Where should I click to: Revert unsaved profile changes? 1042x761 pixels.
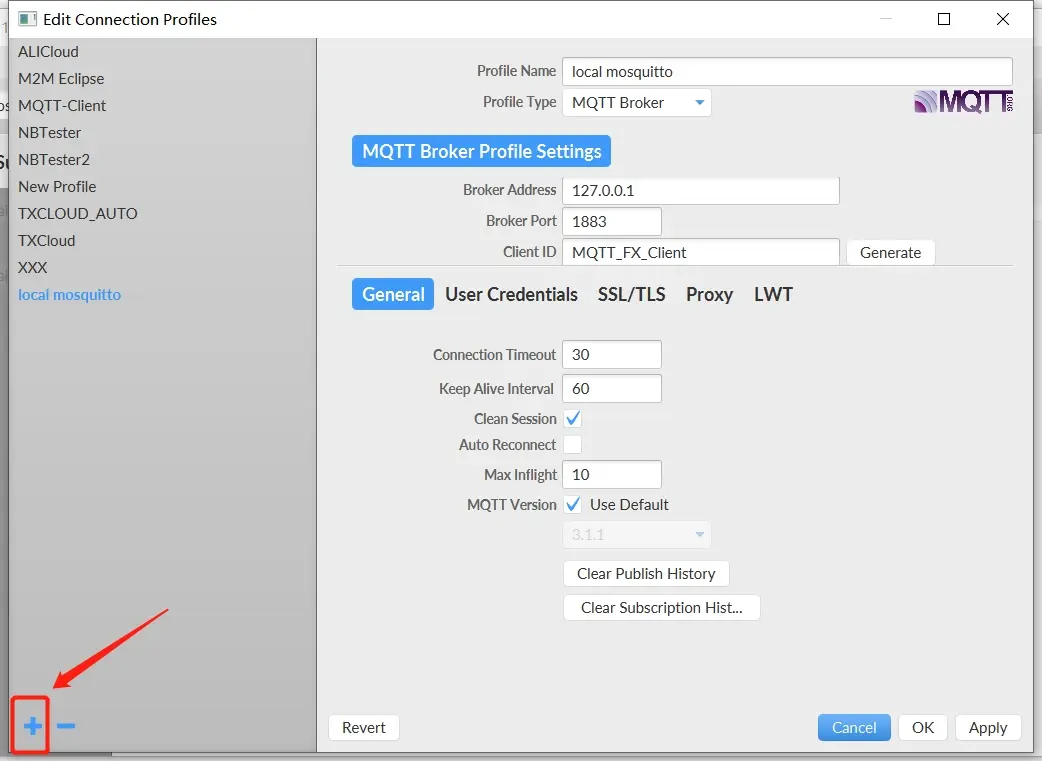(363, 727)
